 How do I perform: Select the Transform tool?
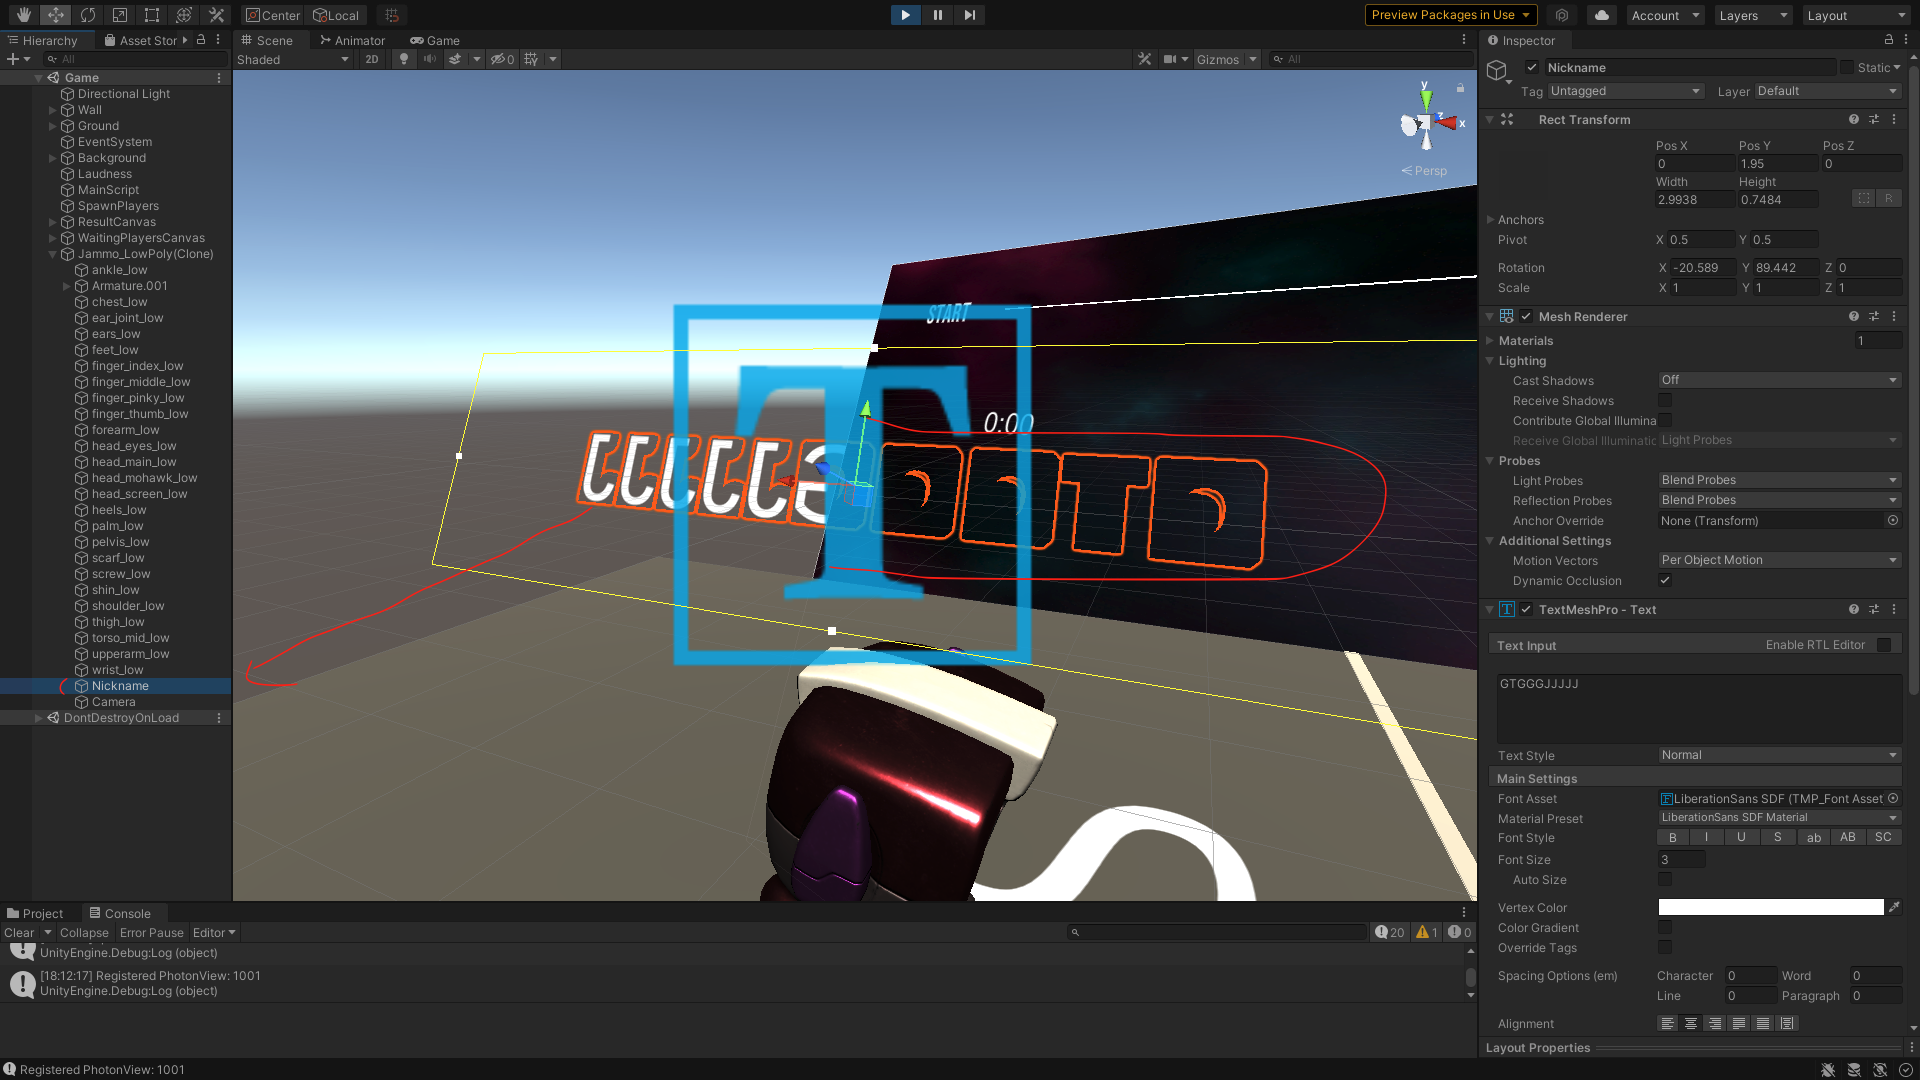point(184,15)
